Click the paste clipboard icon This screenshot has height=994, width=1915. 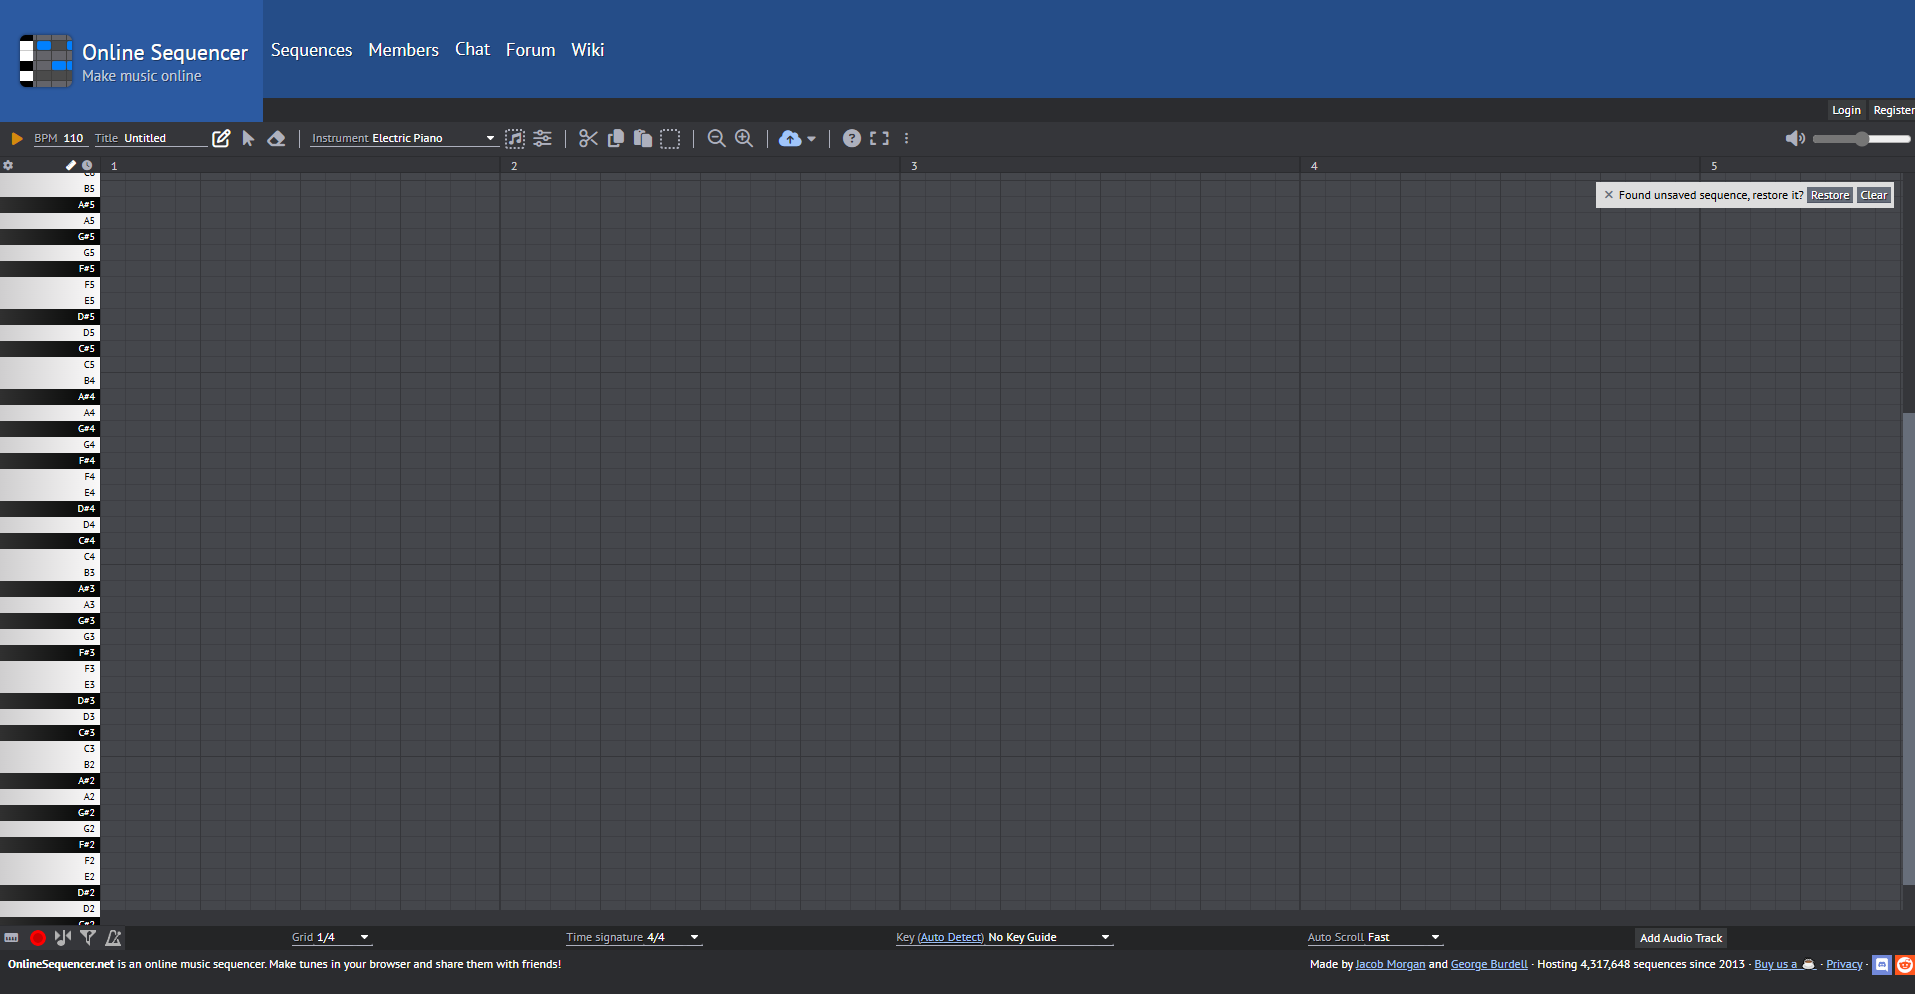tap(643, 139)
